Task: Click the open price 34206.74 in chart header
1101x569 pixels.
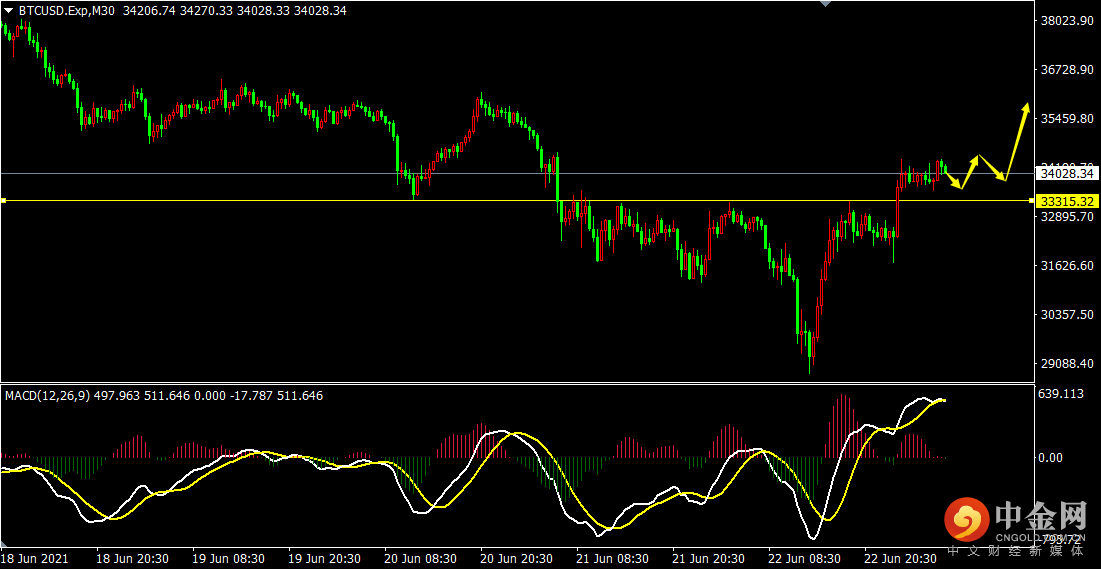Action: click(150, 11)
